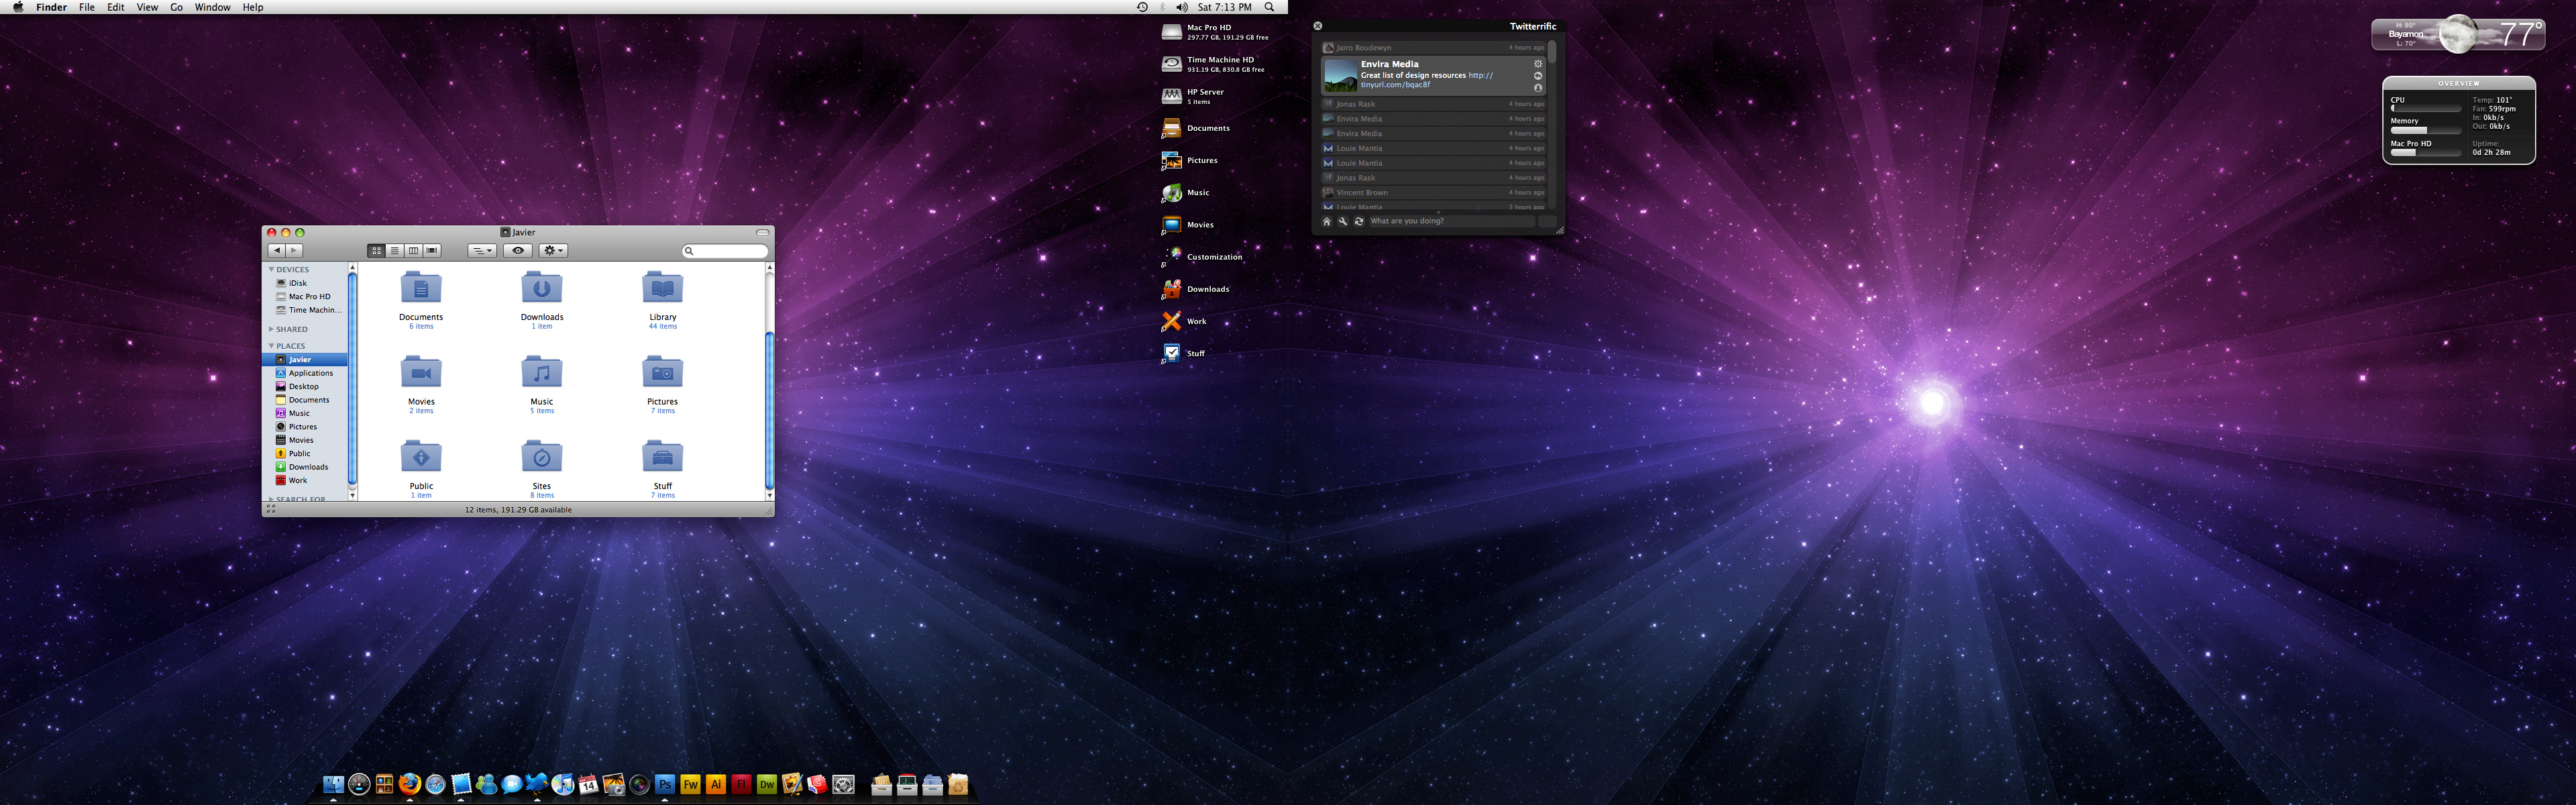
Task: Click Twitterrific's refresh tweets icon
Action: point(1358,221)
